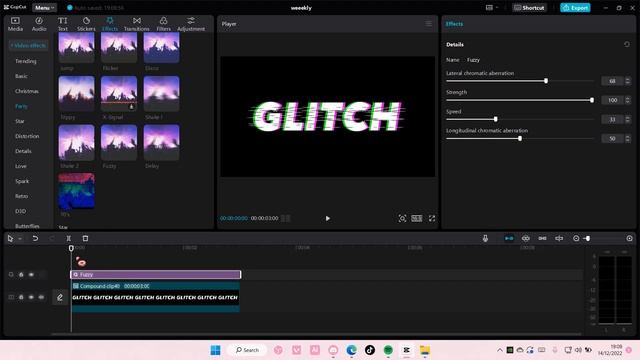Select the Retro effects category
Image resolution: width=640 pixels, height=360 pixels.
(x=21, y=196)
